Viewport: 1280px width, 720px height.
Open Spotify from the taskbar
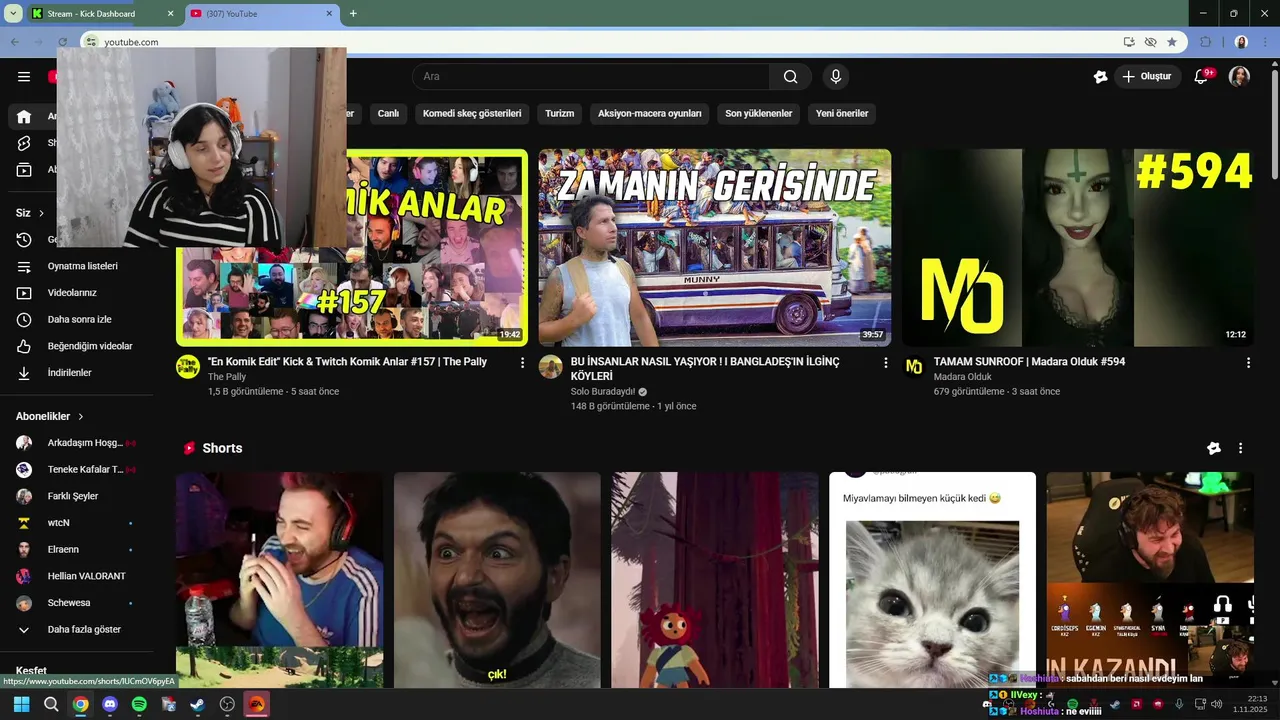coord(139,704)
